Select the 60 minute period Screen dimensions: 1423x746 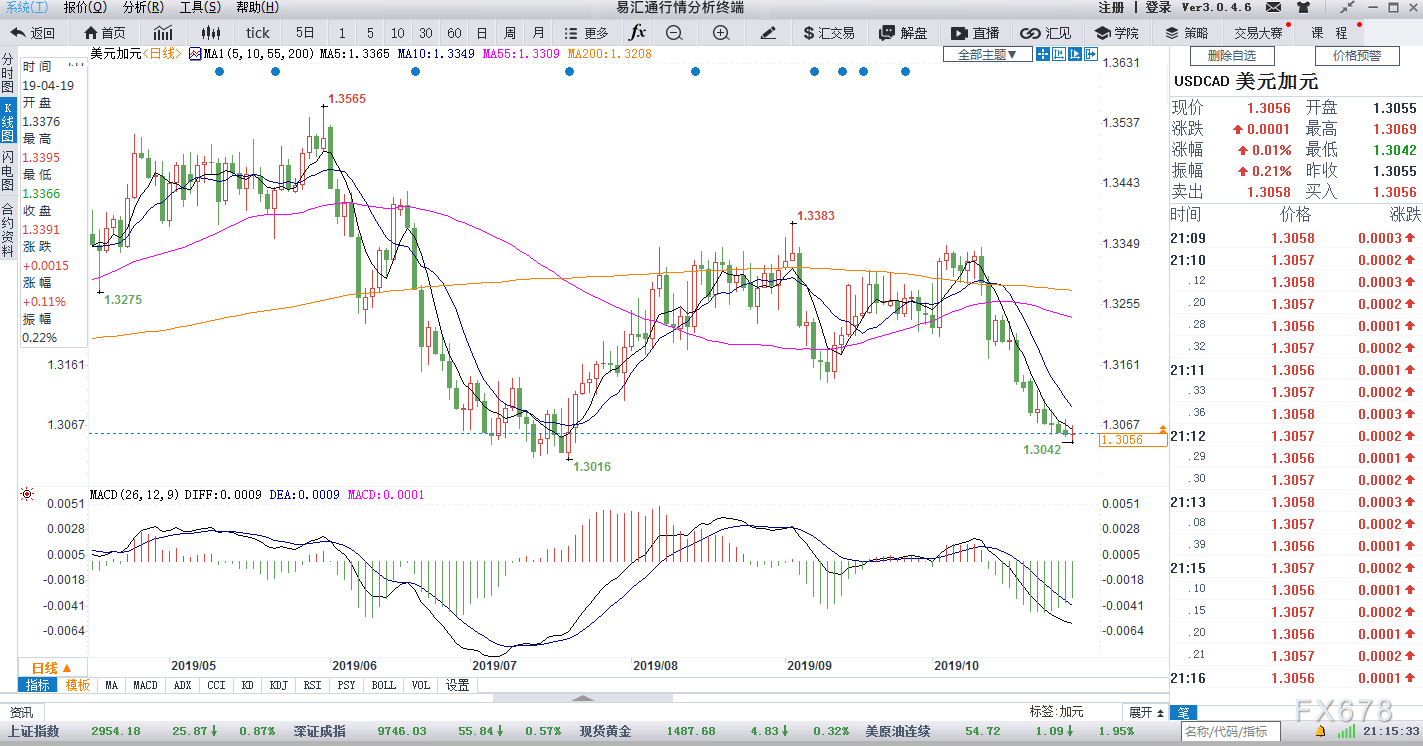point(454,33)
